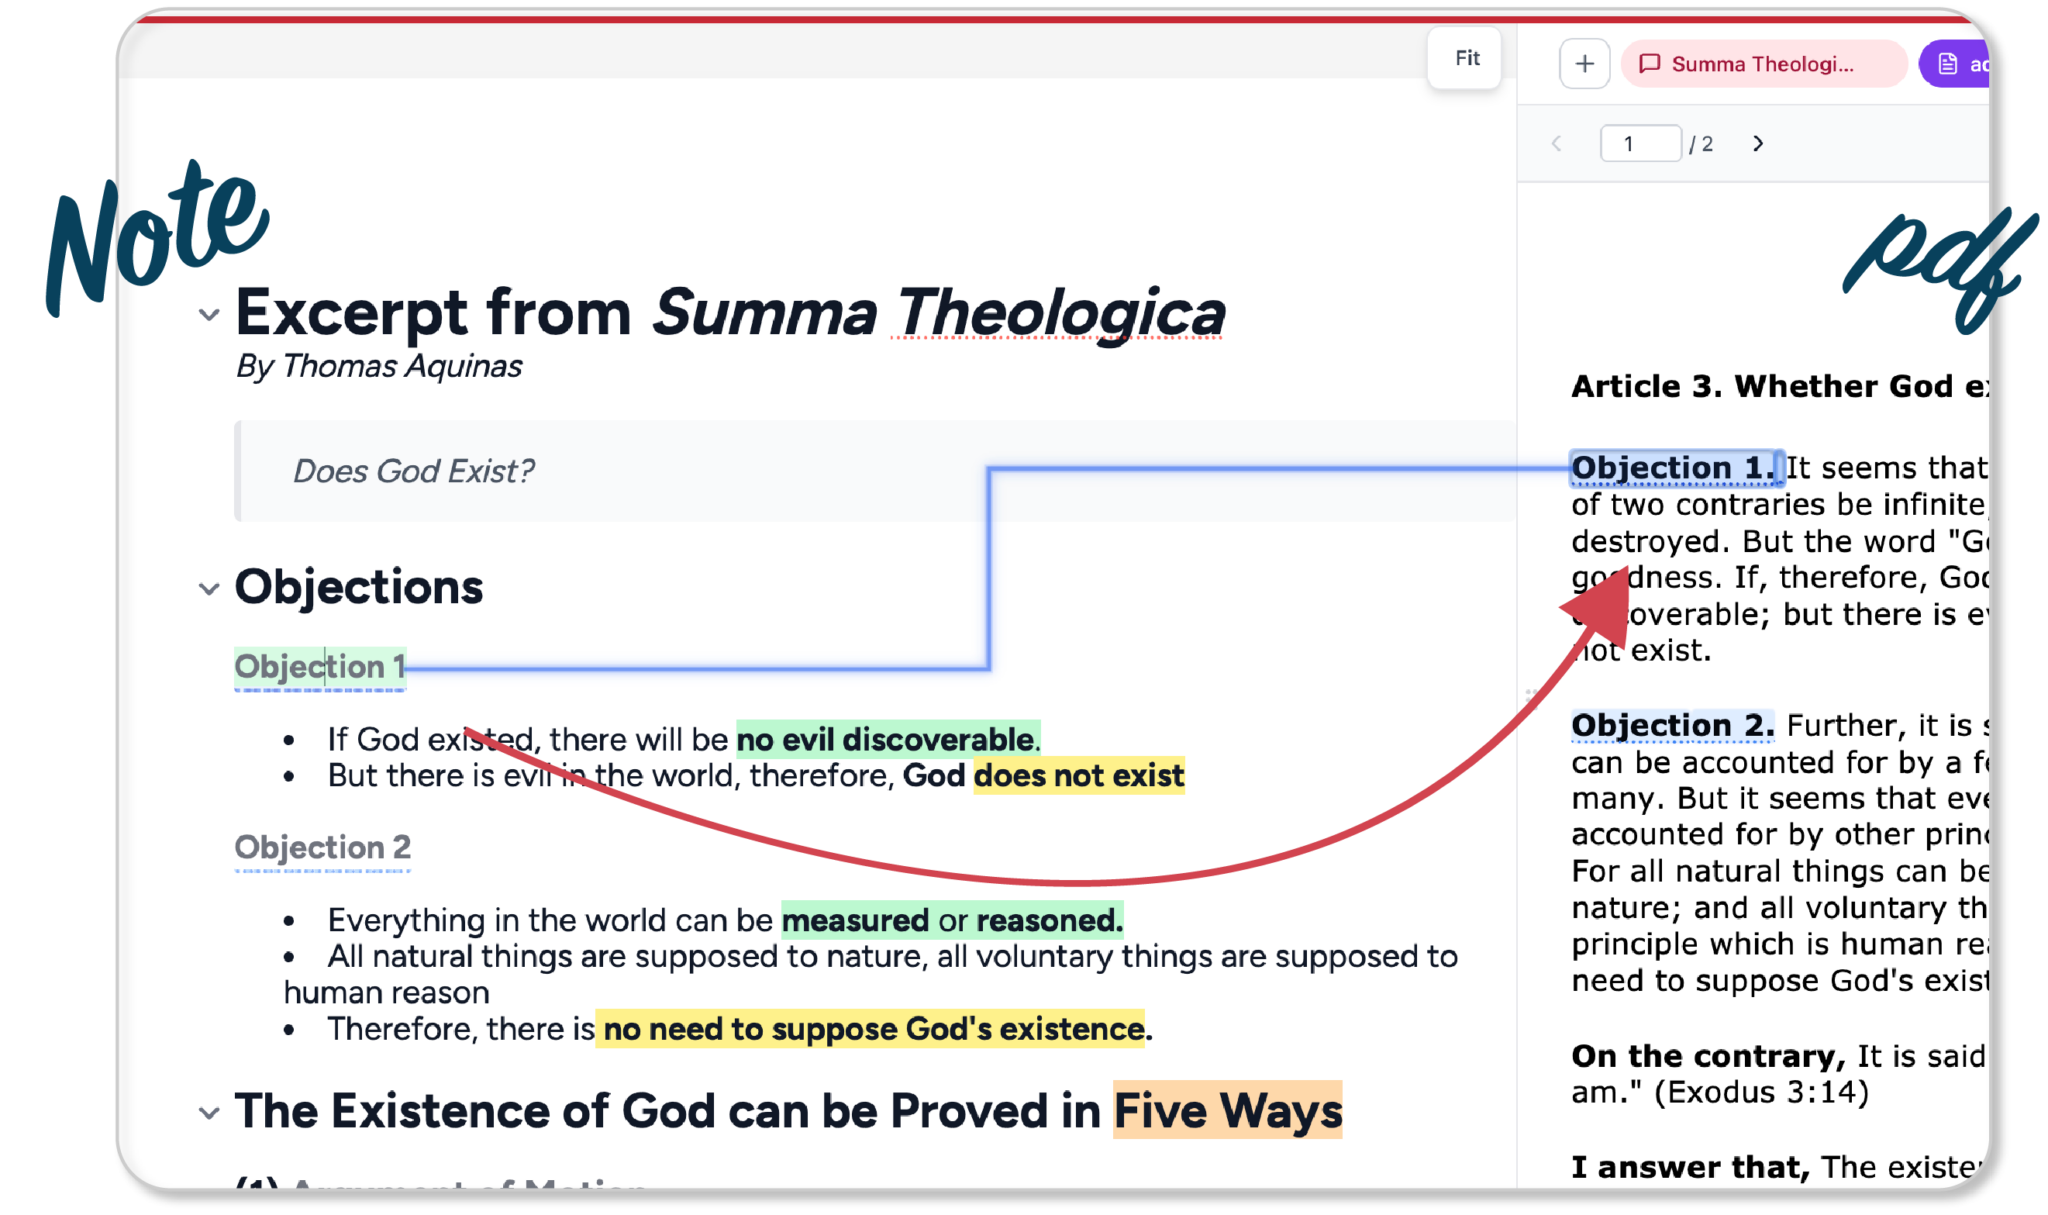Screen dimensions: 2048x1215
Task: Open the Objection 1 link in note
Action: [320, 667]
